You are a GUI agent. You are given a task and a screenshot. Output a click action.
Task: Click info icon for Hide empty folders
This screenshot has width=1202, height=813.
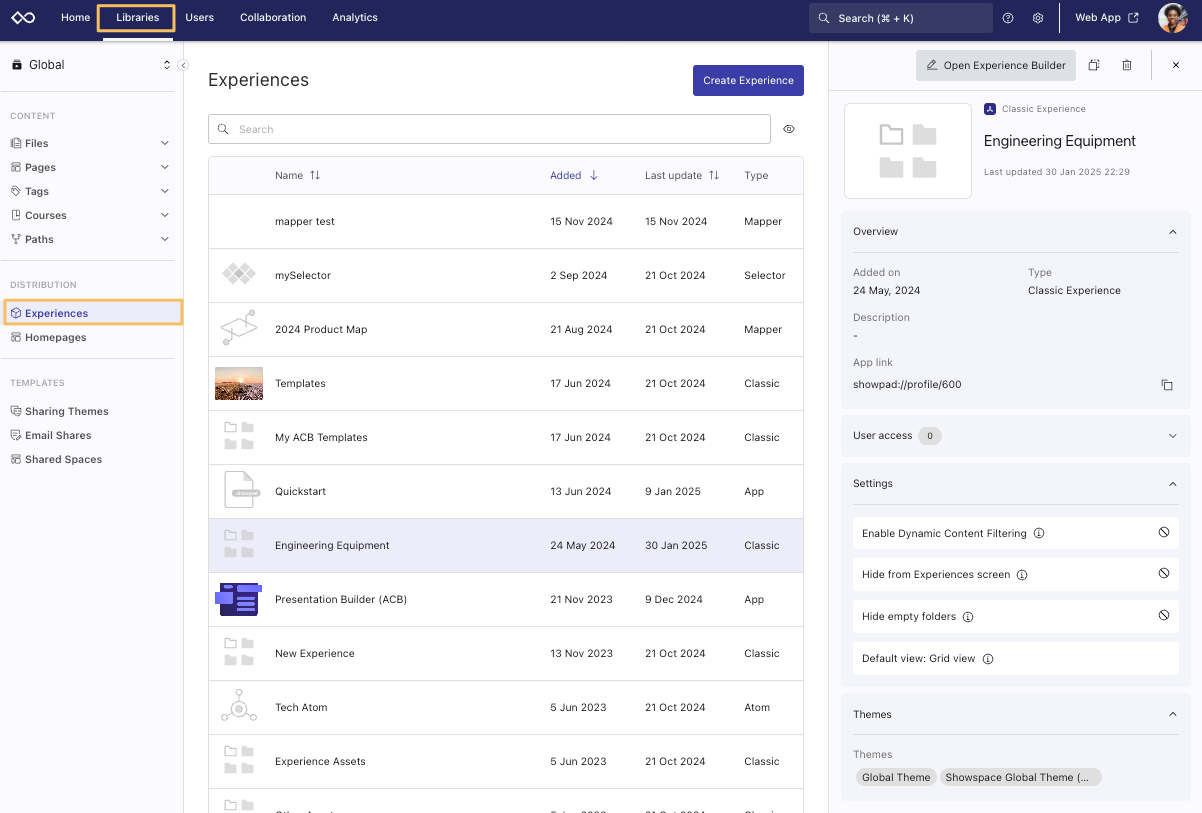[x=968, y=617]
